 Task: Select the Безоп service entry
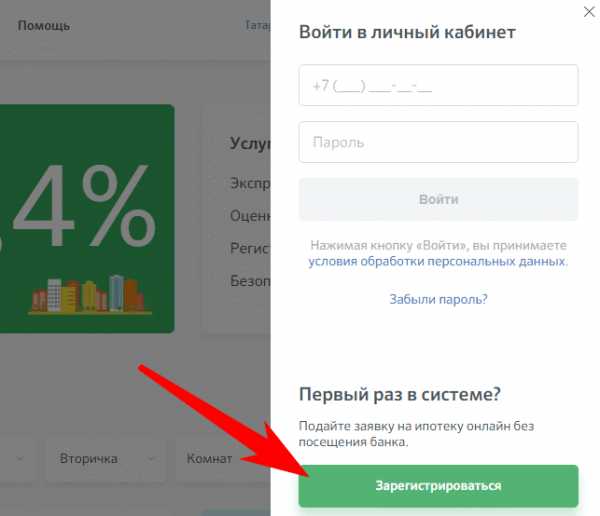pos(250,281)
